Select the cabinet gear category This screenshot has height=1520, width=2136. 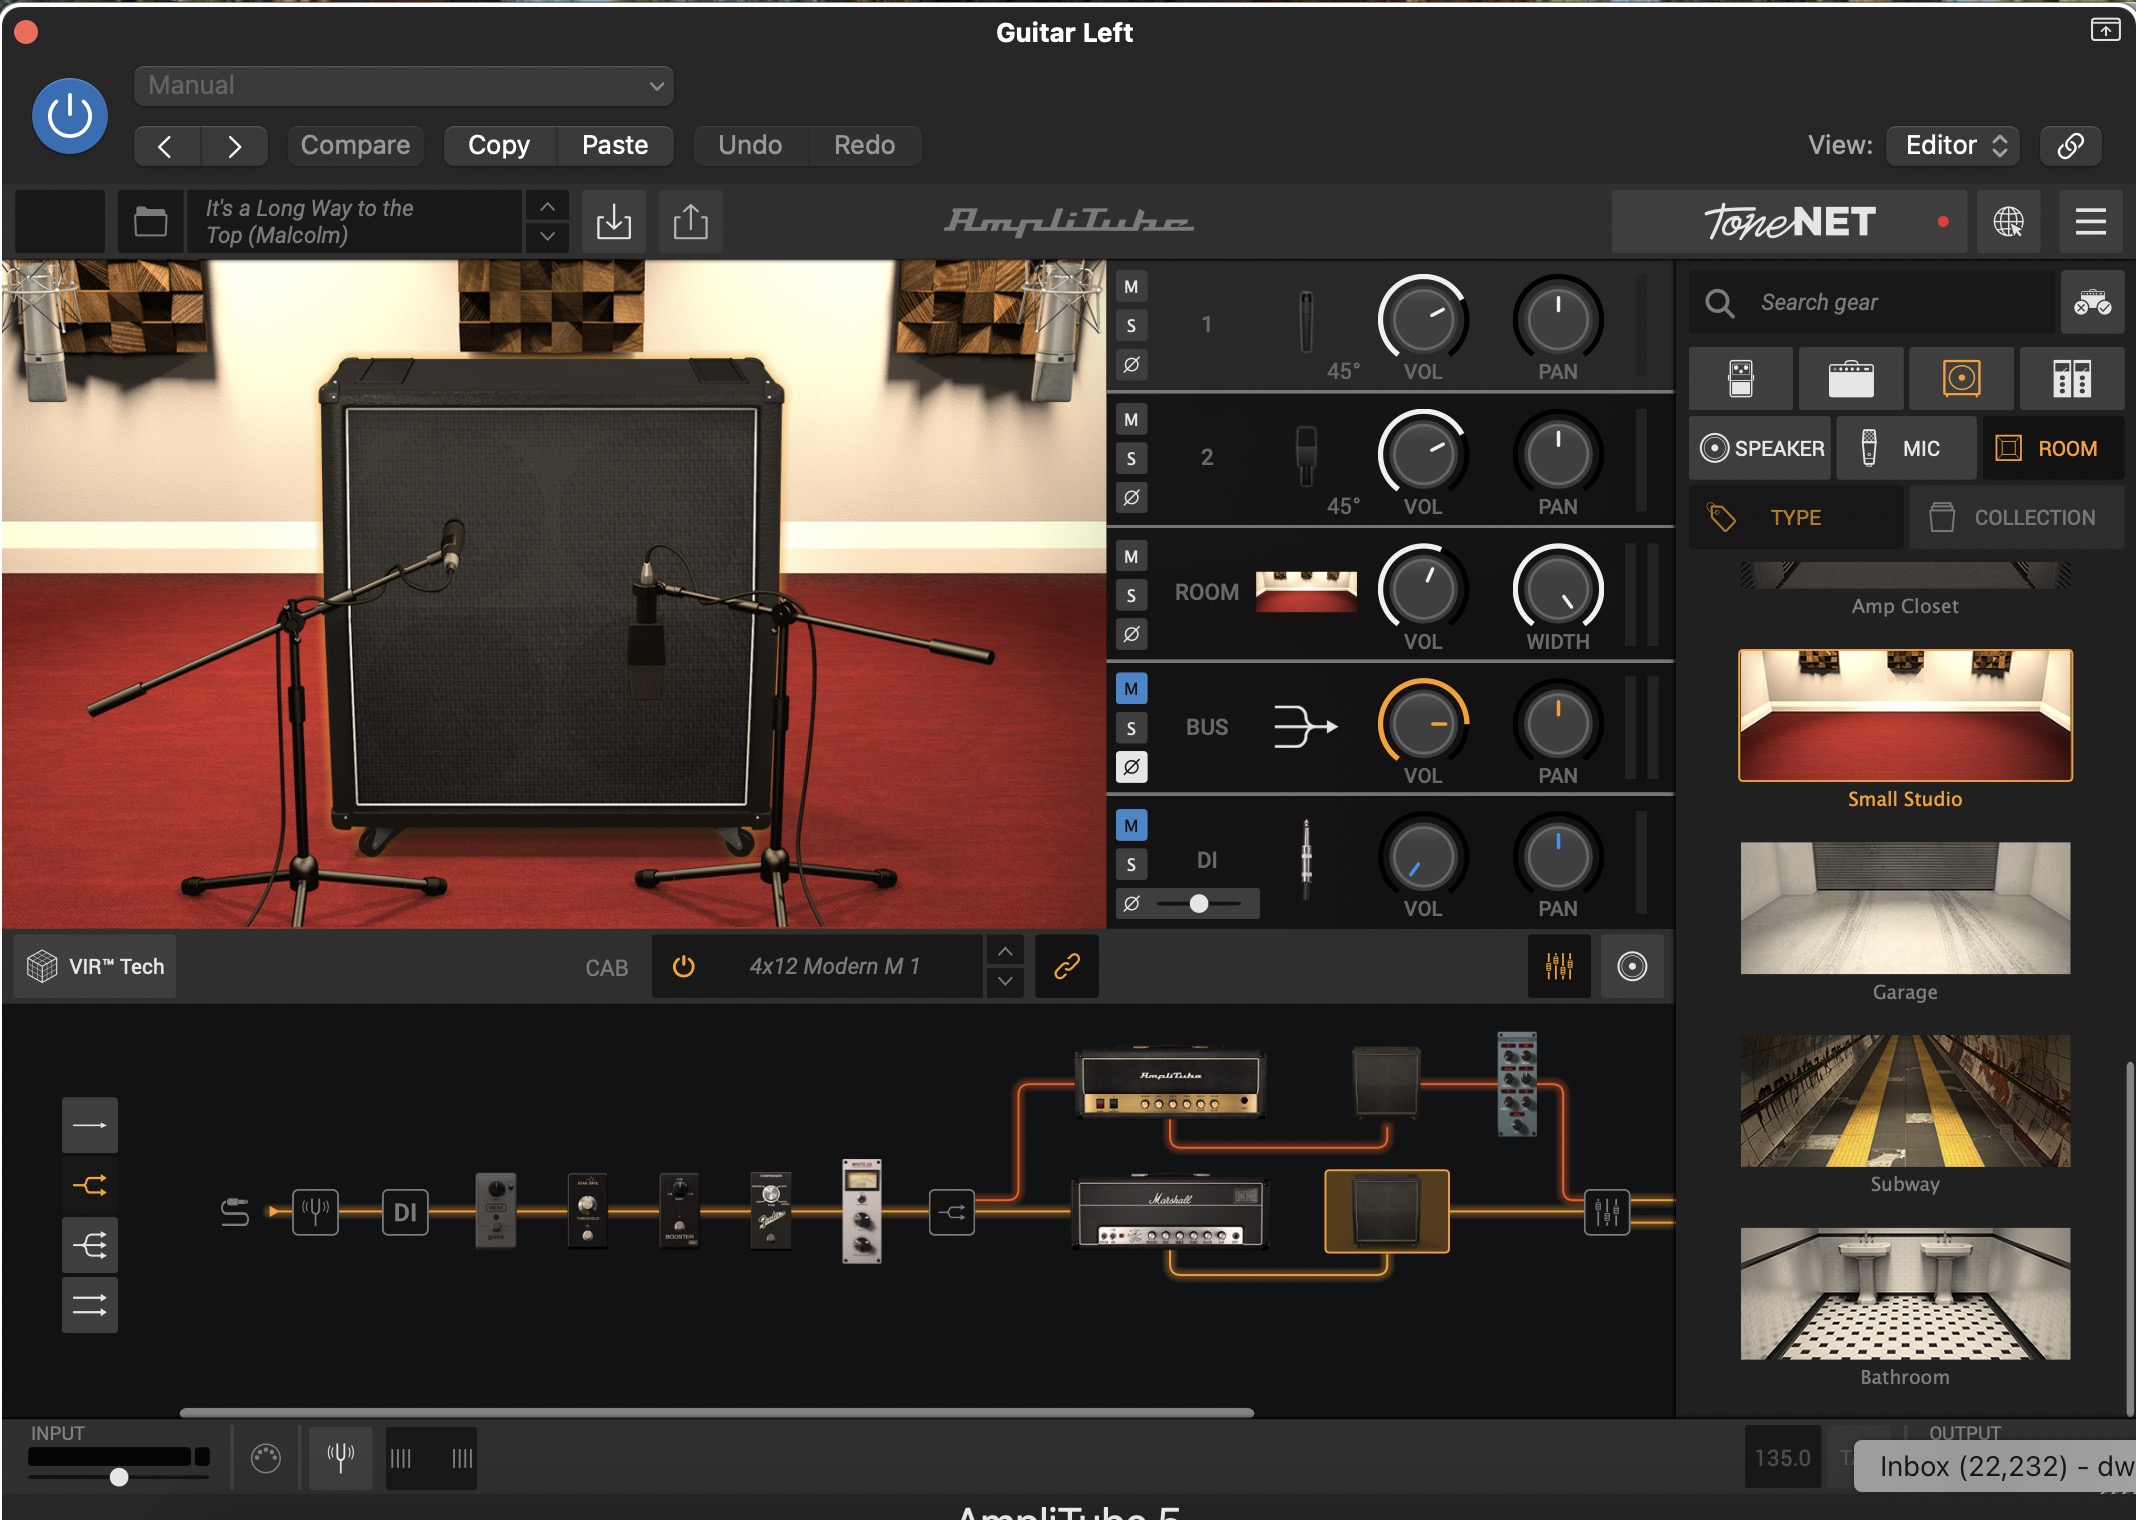pyautogui.click(x=1961, y=379)
